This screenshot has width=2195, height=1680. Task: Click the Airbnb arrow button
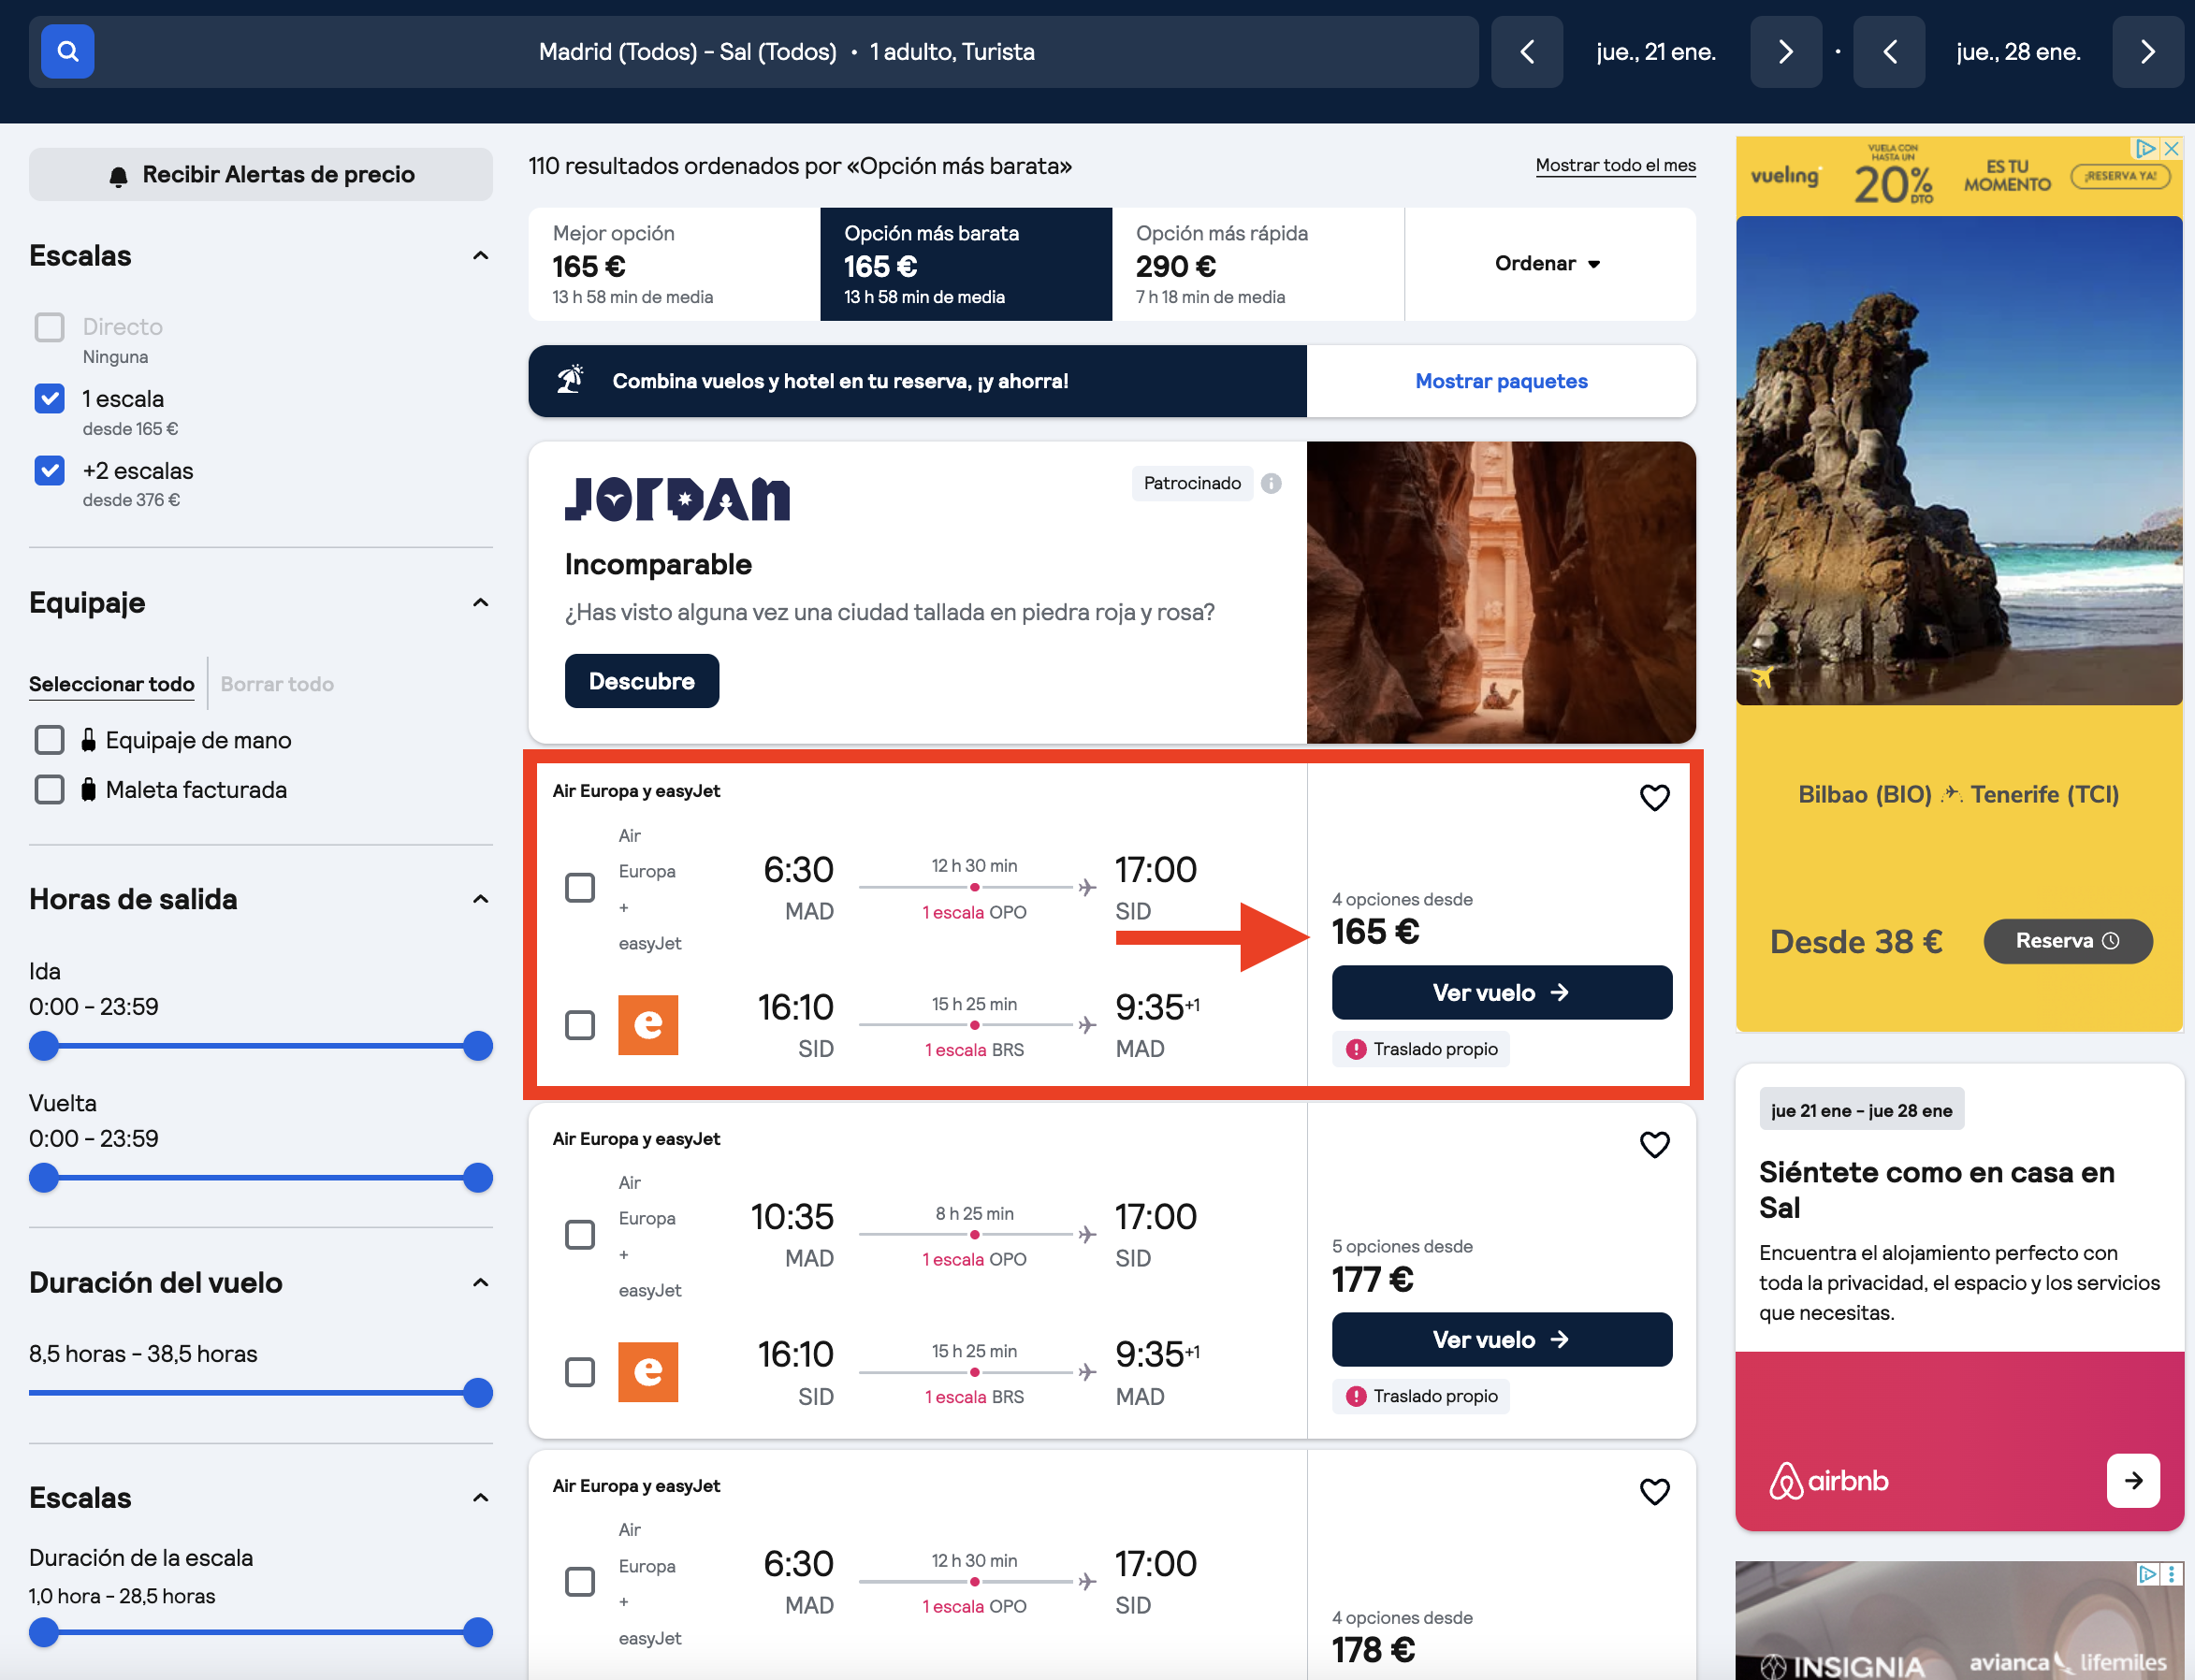2133,1480
